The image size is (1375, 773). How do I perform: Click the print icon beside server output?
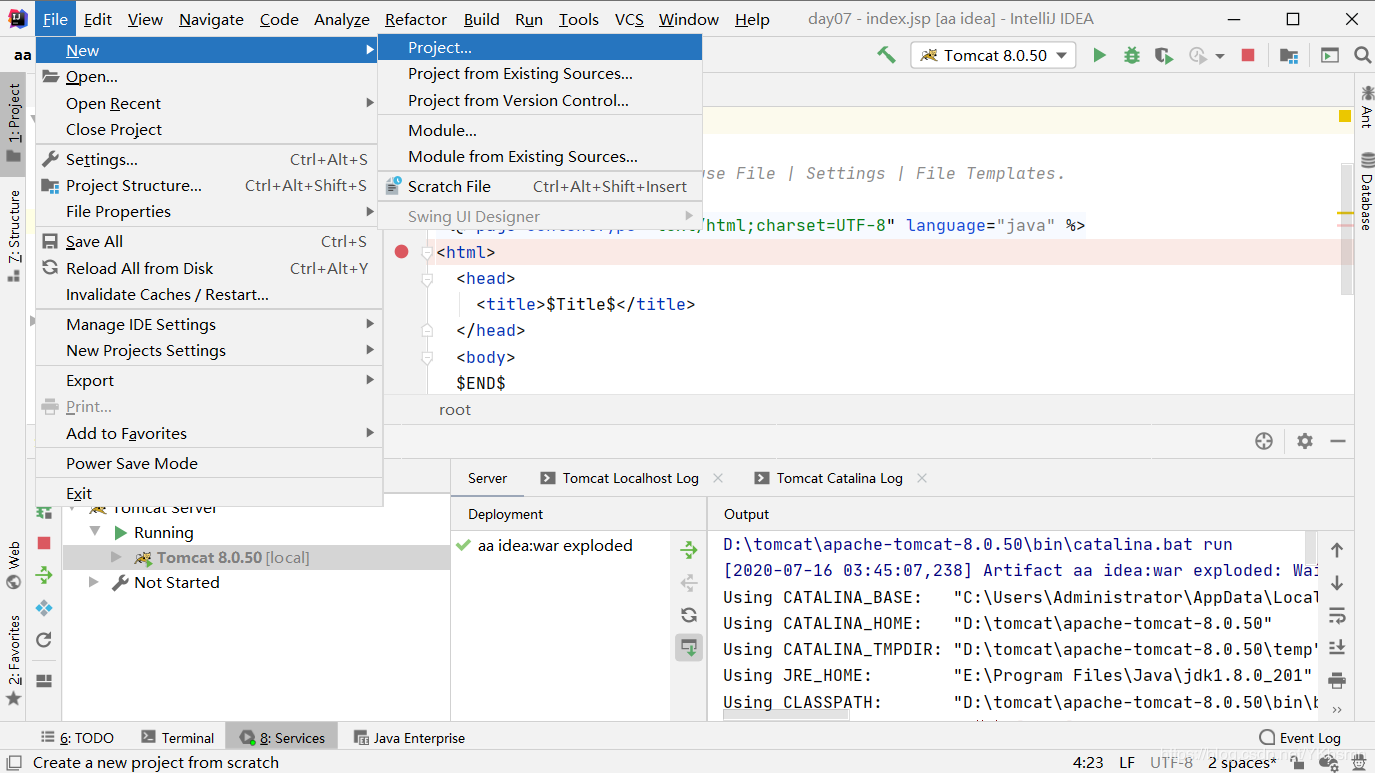(x=1337, y=680)
